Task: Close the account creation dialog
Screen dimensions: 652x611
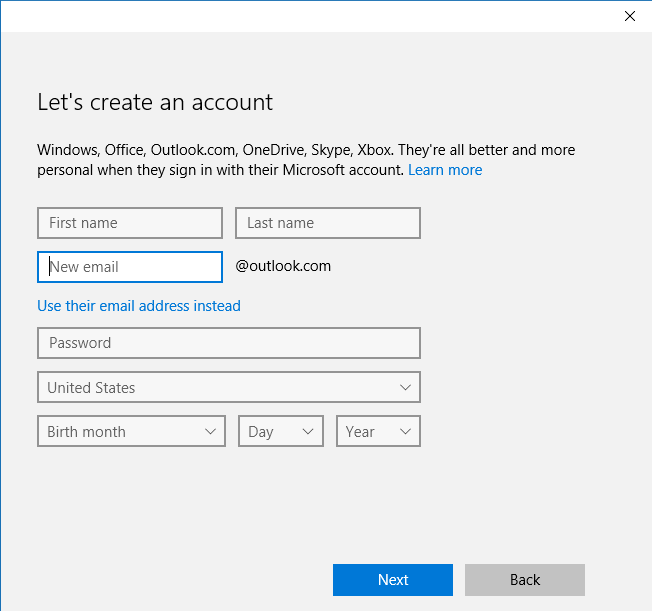Action: coord(630,16)
